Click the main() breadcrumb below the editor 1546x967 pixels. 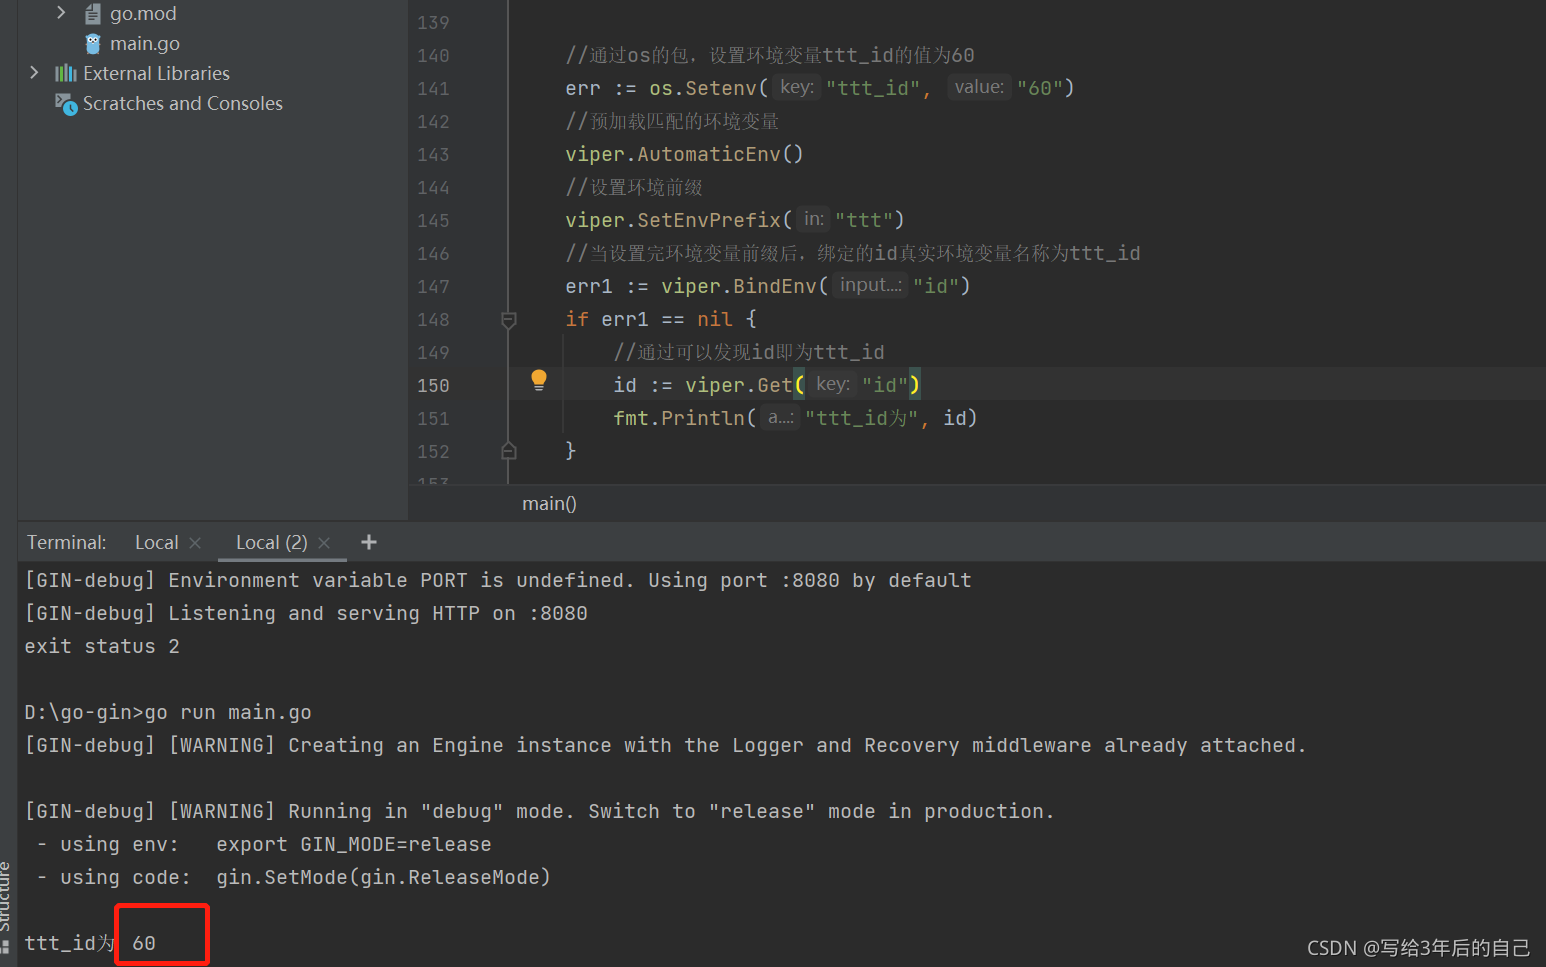pyautogui.click(x=548, y=503)
